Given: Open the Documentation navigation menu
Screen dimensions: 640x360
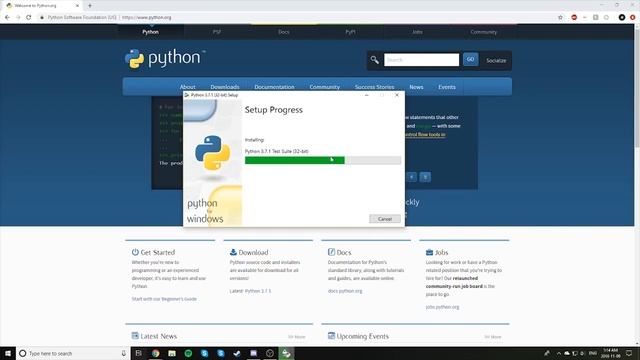Looking at the screenshot, I should (x=274, y=87).
